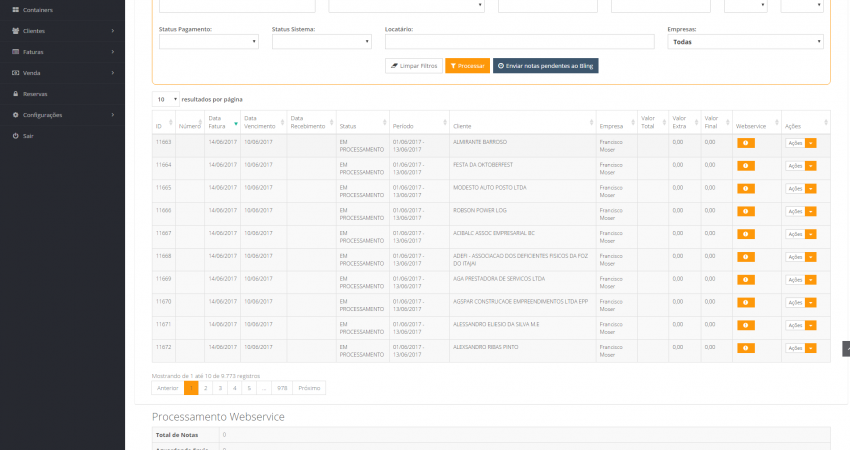Click into the Locatário input field
The image size is (850, 450).
tap(520, 42)
